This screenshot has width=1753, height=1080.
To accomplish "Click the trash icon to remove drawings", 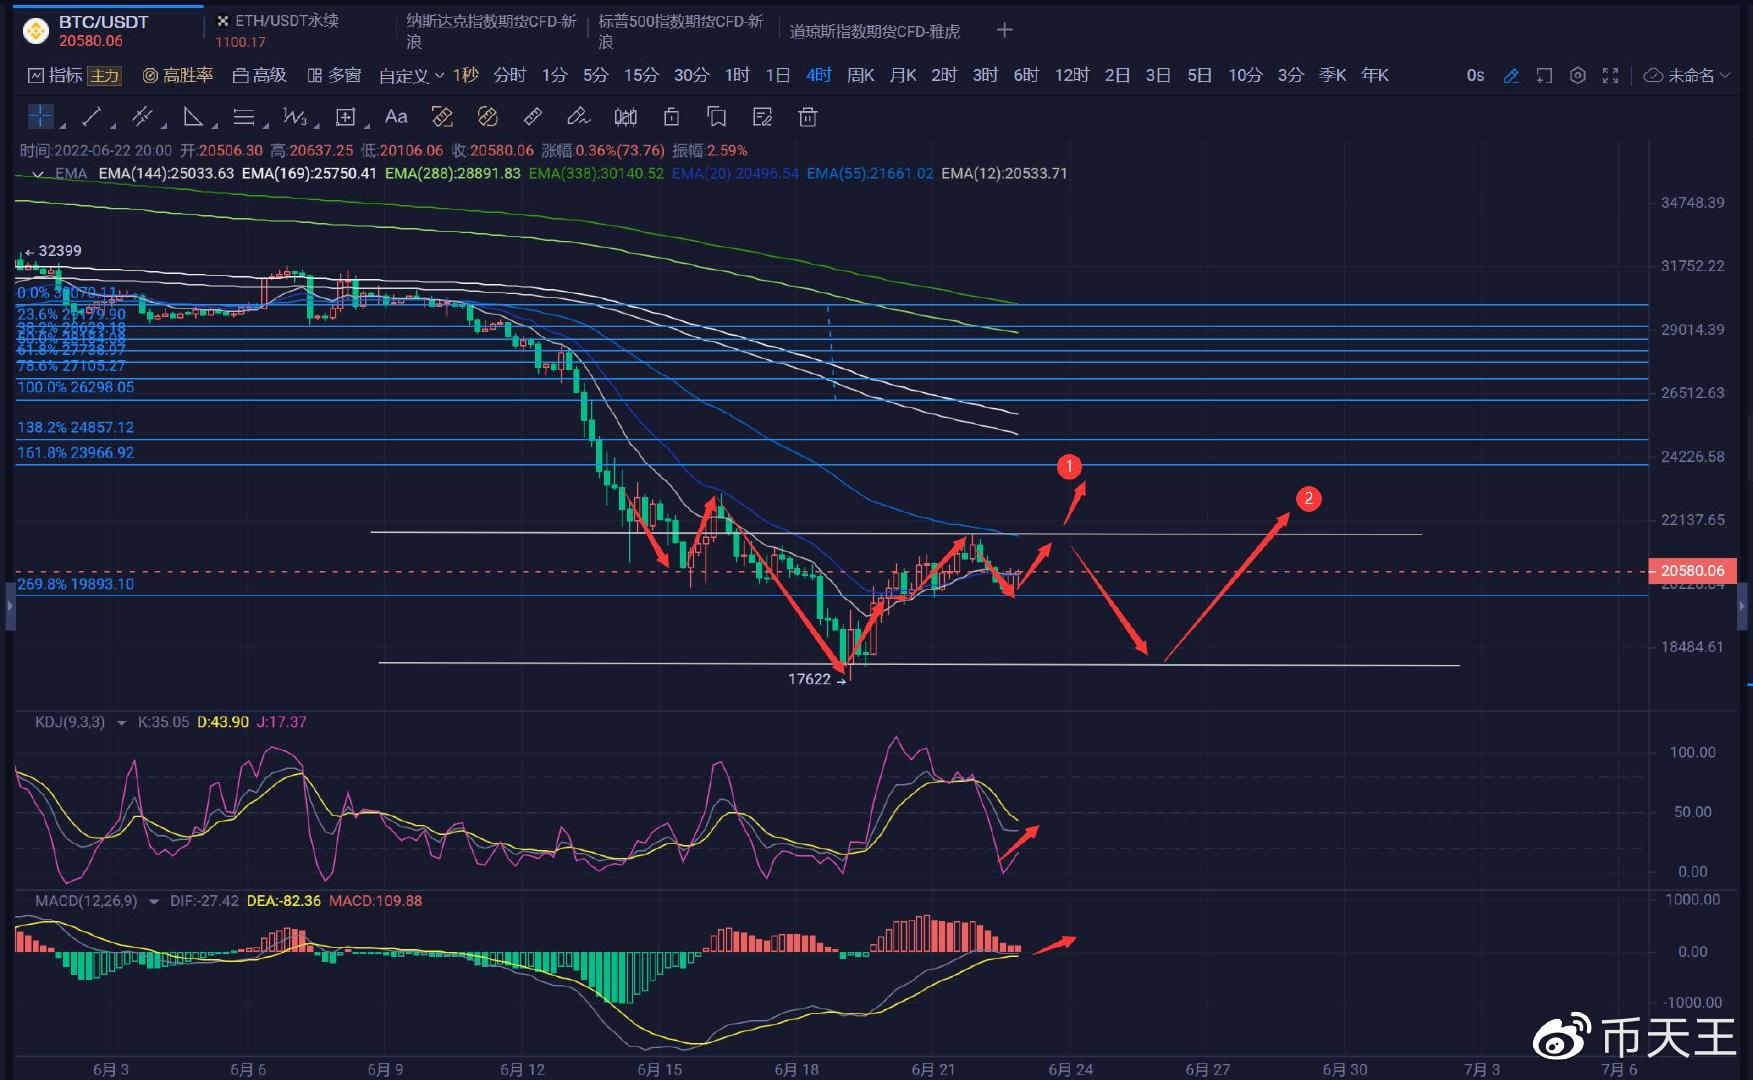I will tap(808, 117).
